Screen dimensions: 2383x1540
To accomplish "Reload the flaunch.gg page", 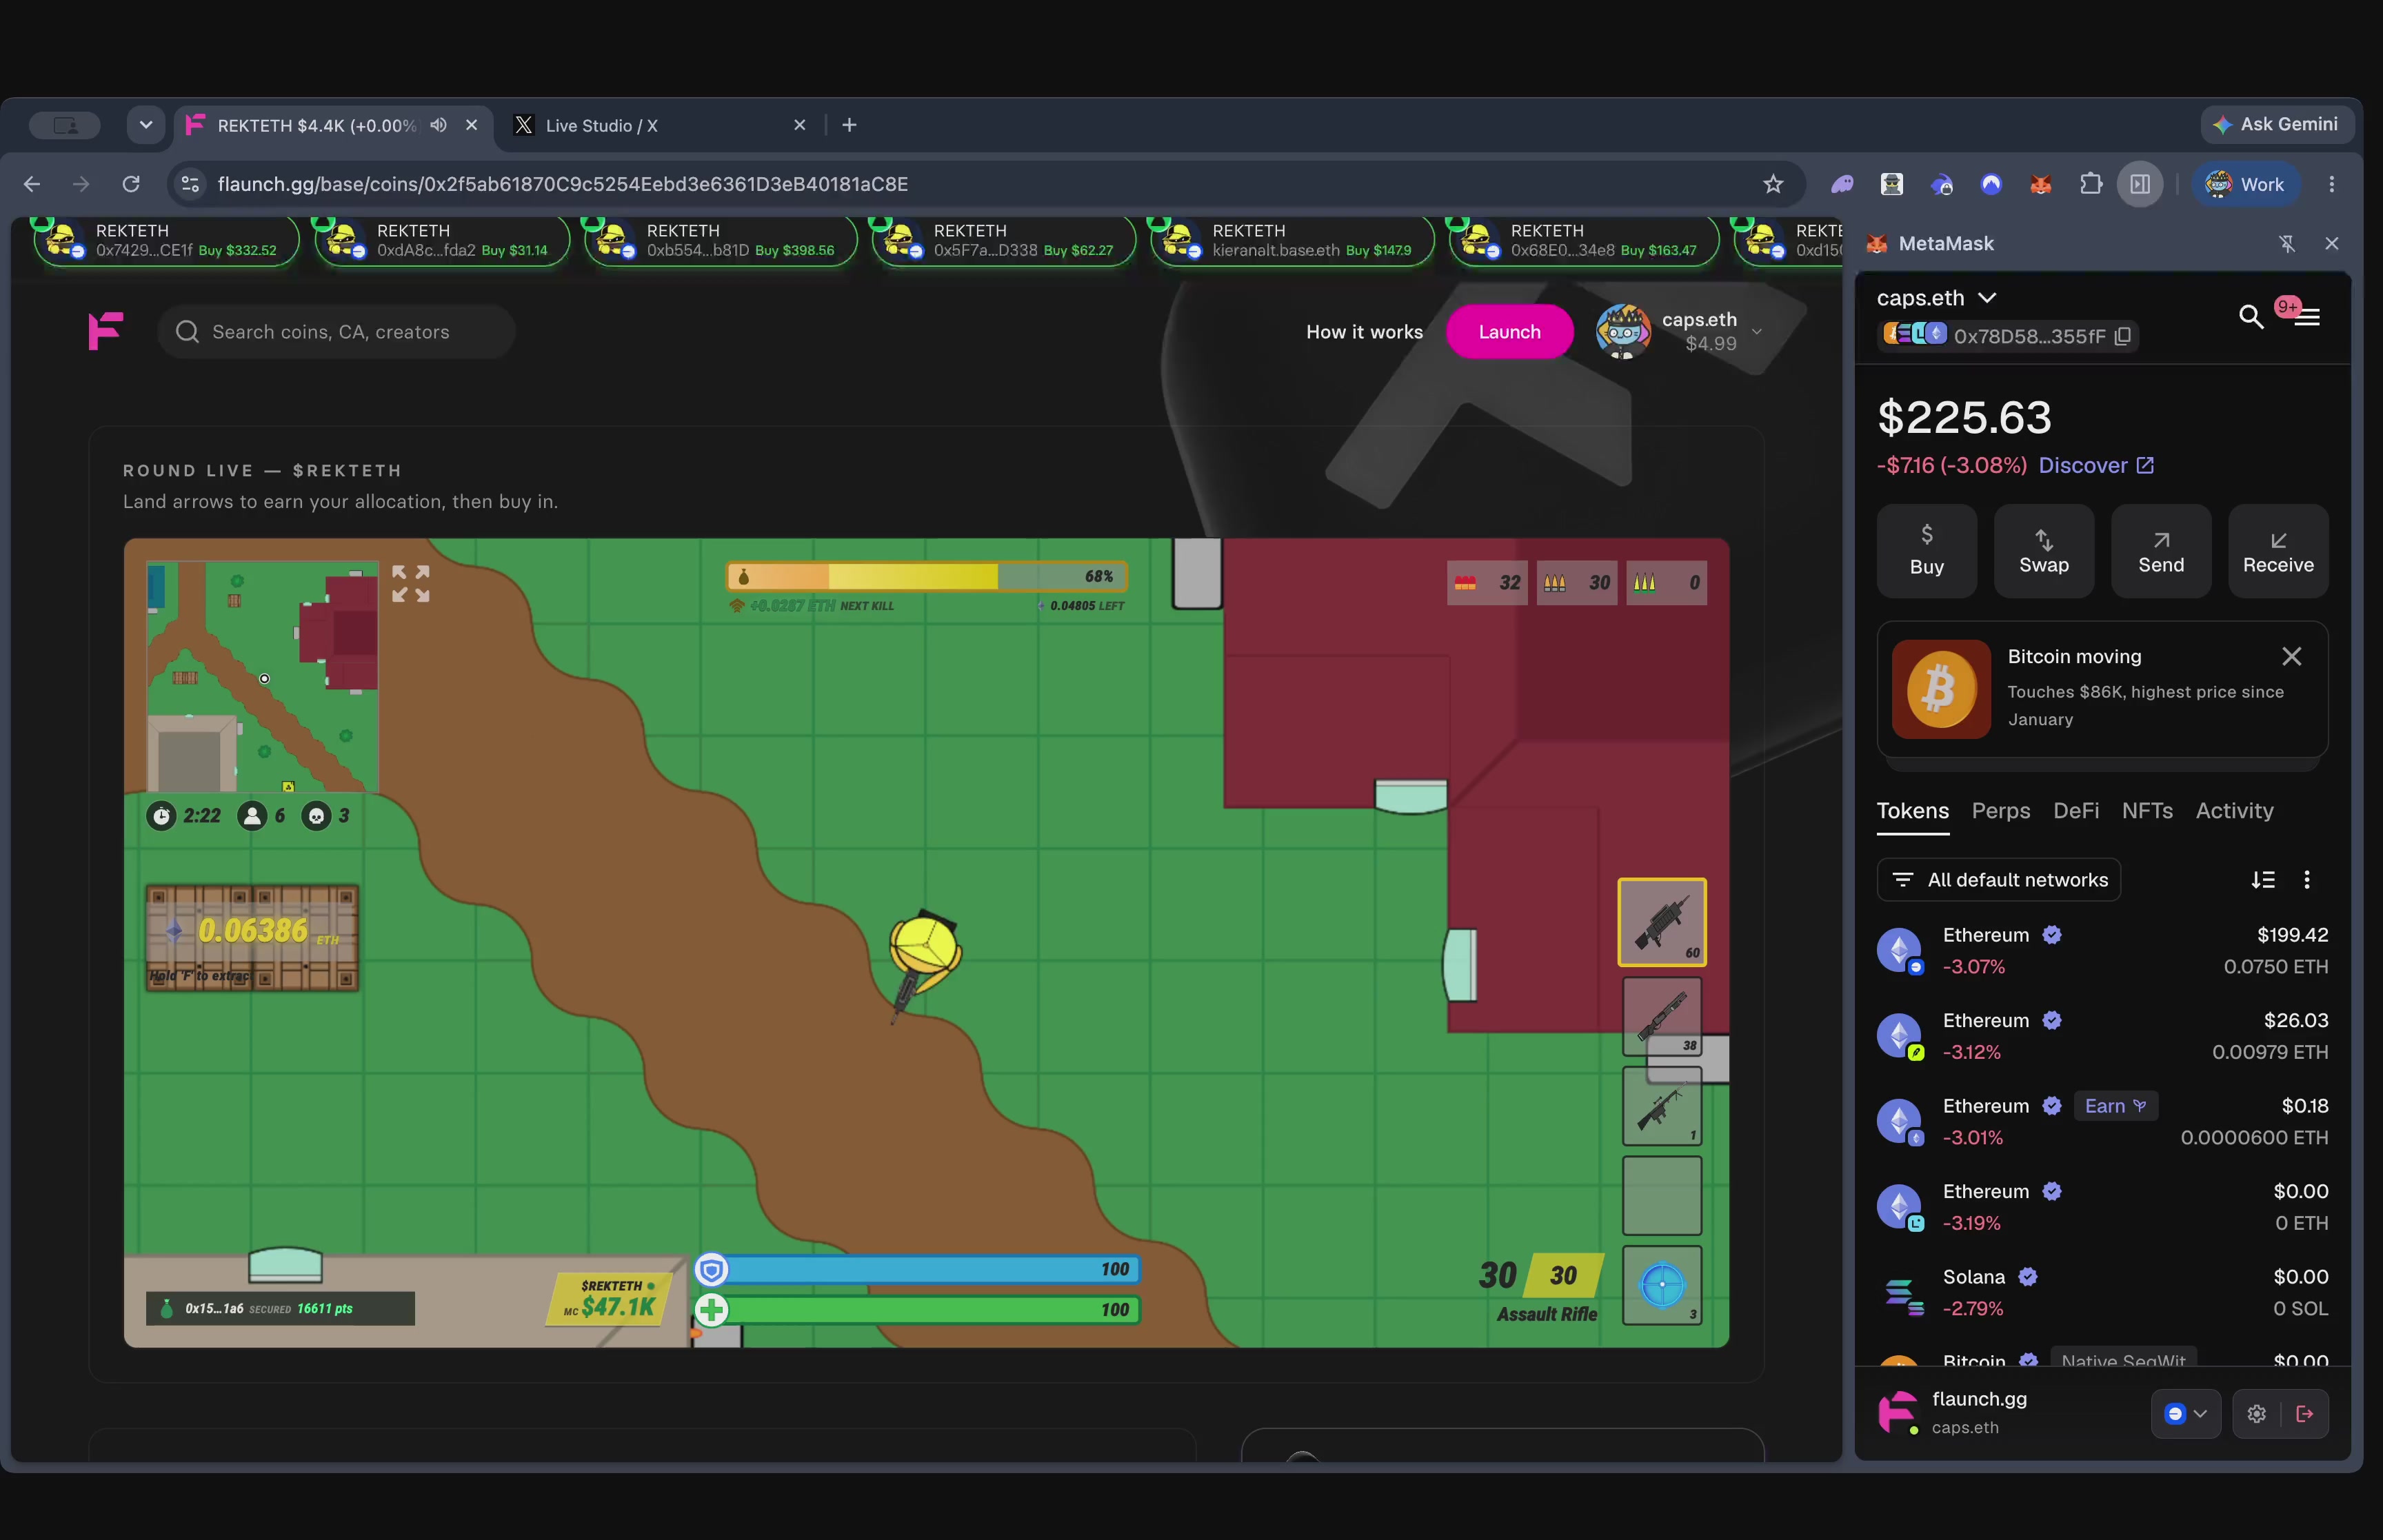I will point(131,184).
